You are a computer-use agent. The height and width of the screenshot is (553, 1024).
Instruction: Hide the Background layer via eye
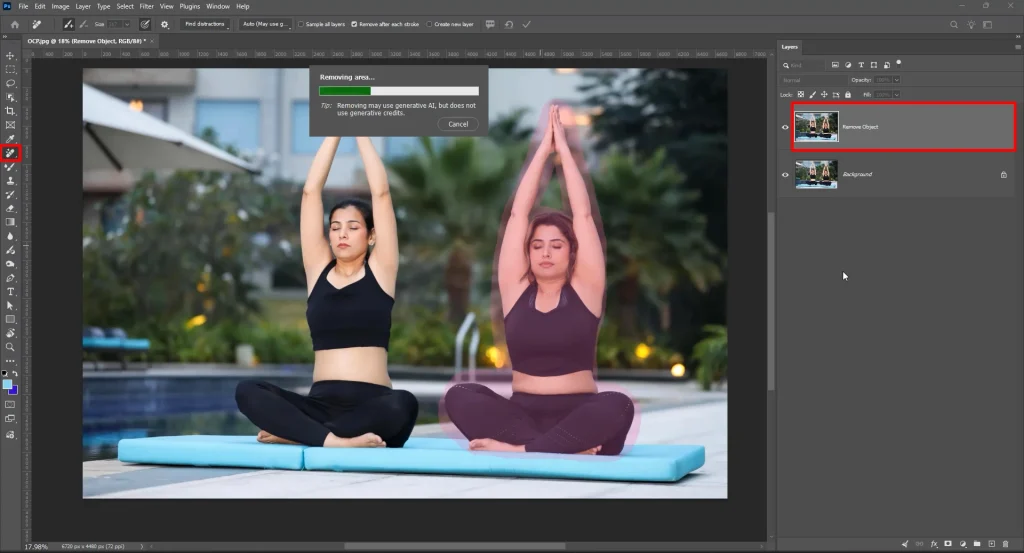tap(786, 175)
